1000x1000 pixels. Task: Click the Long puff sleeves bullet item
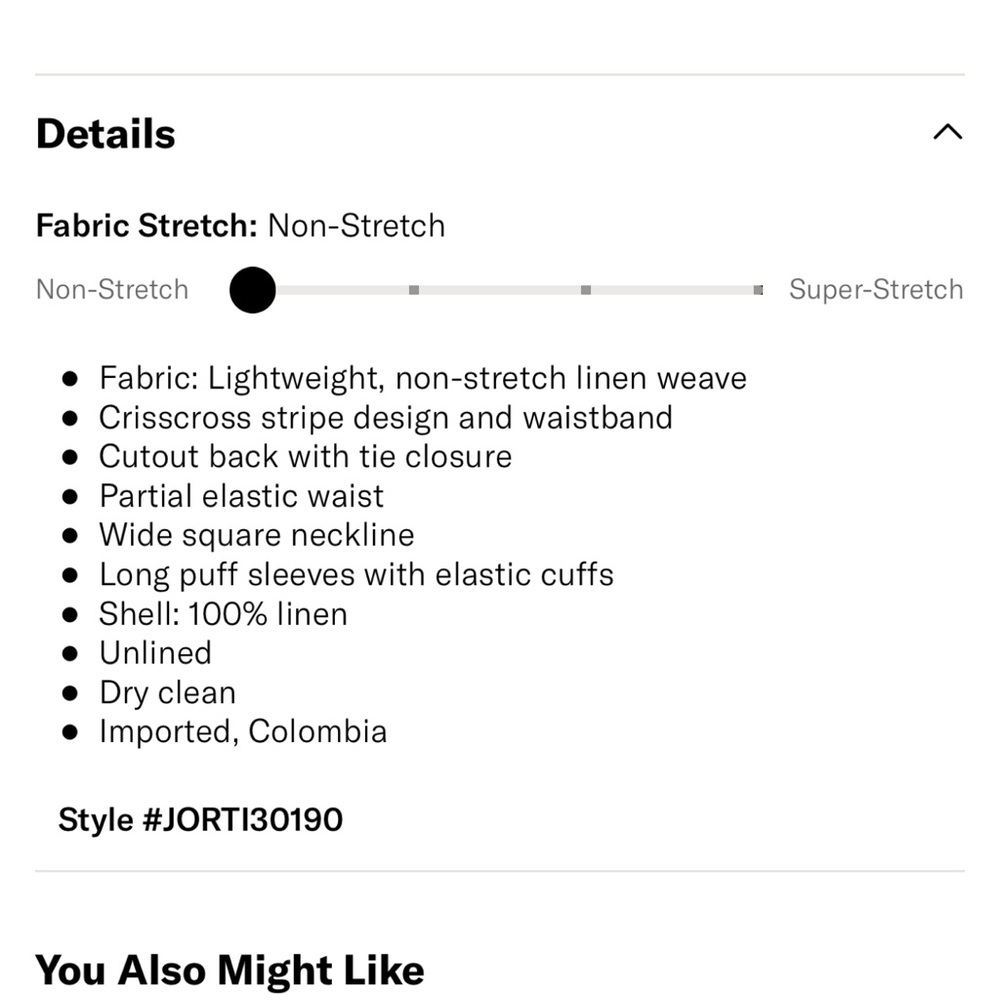357,575
